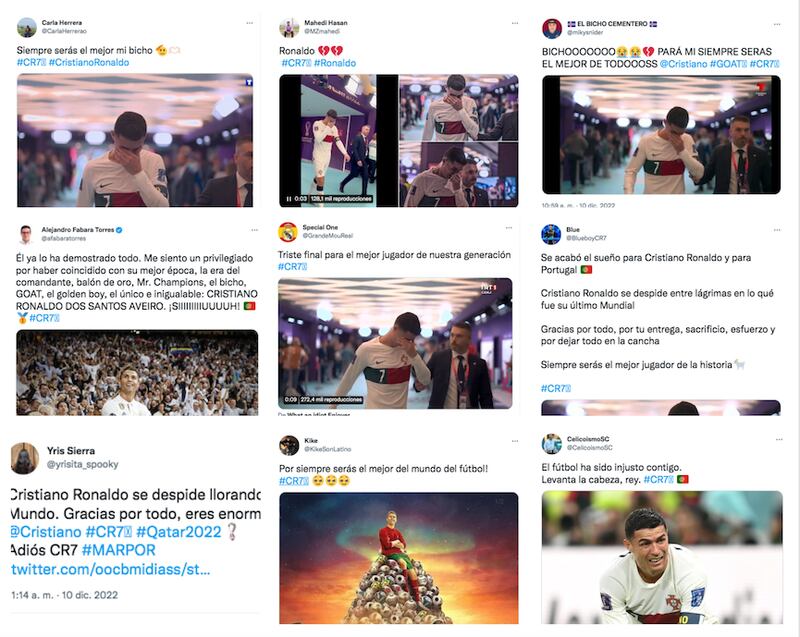Click Yris Sierra's profile picture

click(x=24, y=457)
